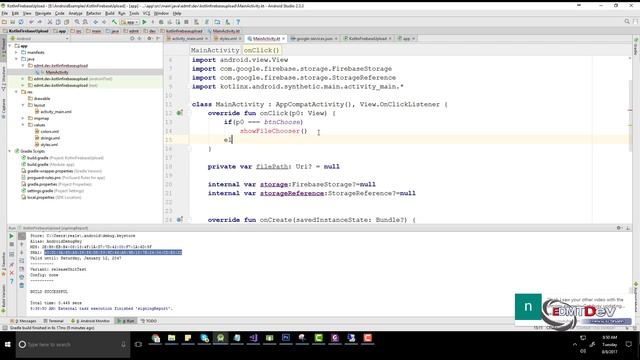Collapse the res folder node

click(17, 92)
